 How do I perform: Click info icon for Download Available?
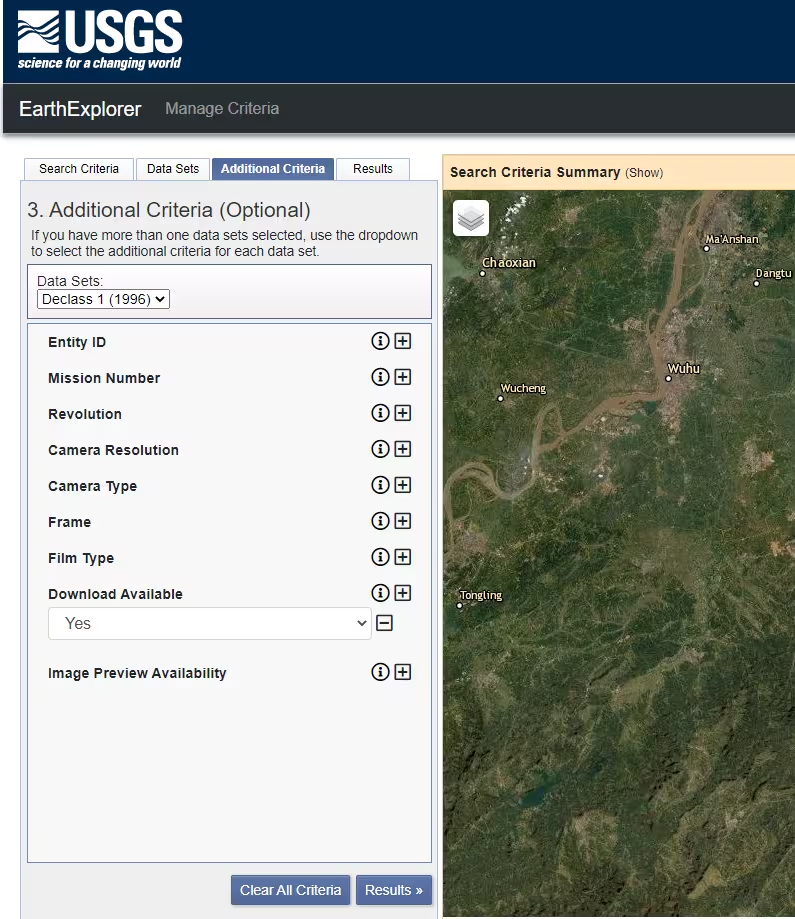pos(380,593)
